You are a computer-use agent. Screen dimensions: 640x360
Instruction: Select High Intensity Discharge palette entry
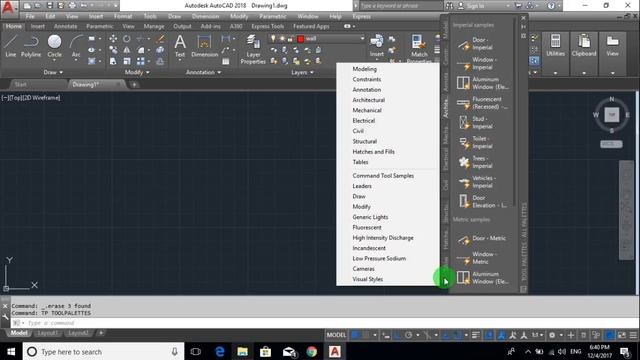click(x=383, y=238)
